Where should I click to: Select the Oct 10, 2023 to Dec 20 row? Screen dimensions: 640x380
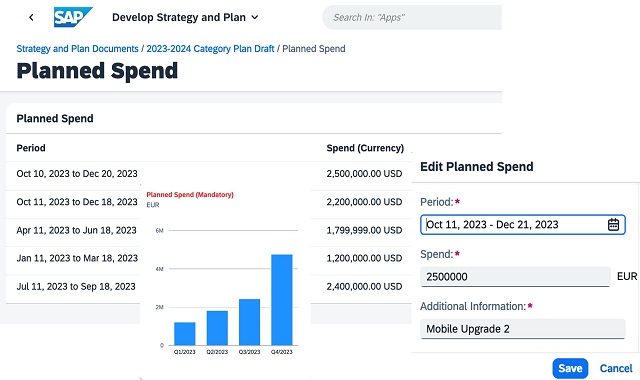click(x=209, y=174)
